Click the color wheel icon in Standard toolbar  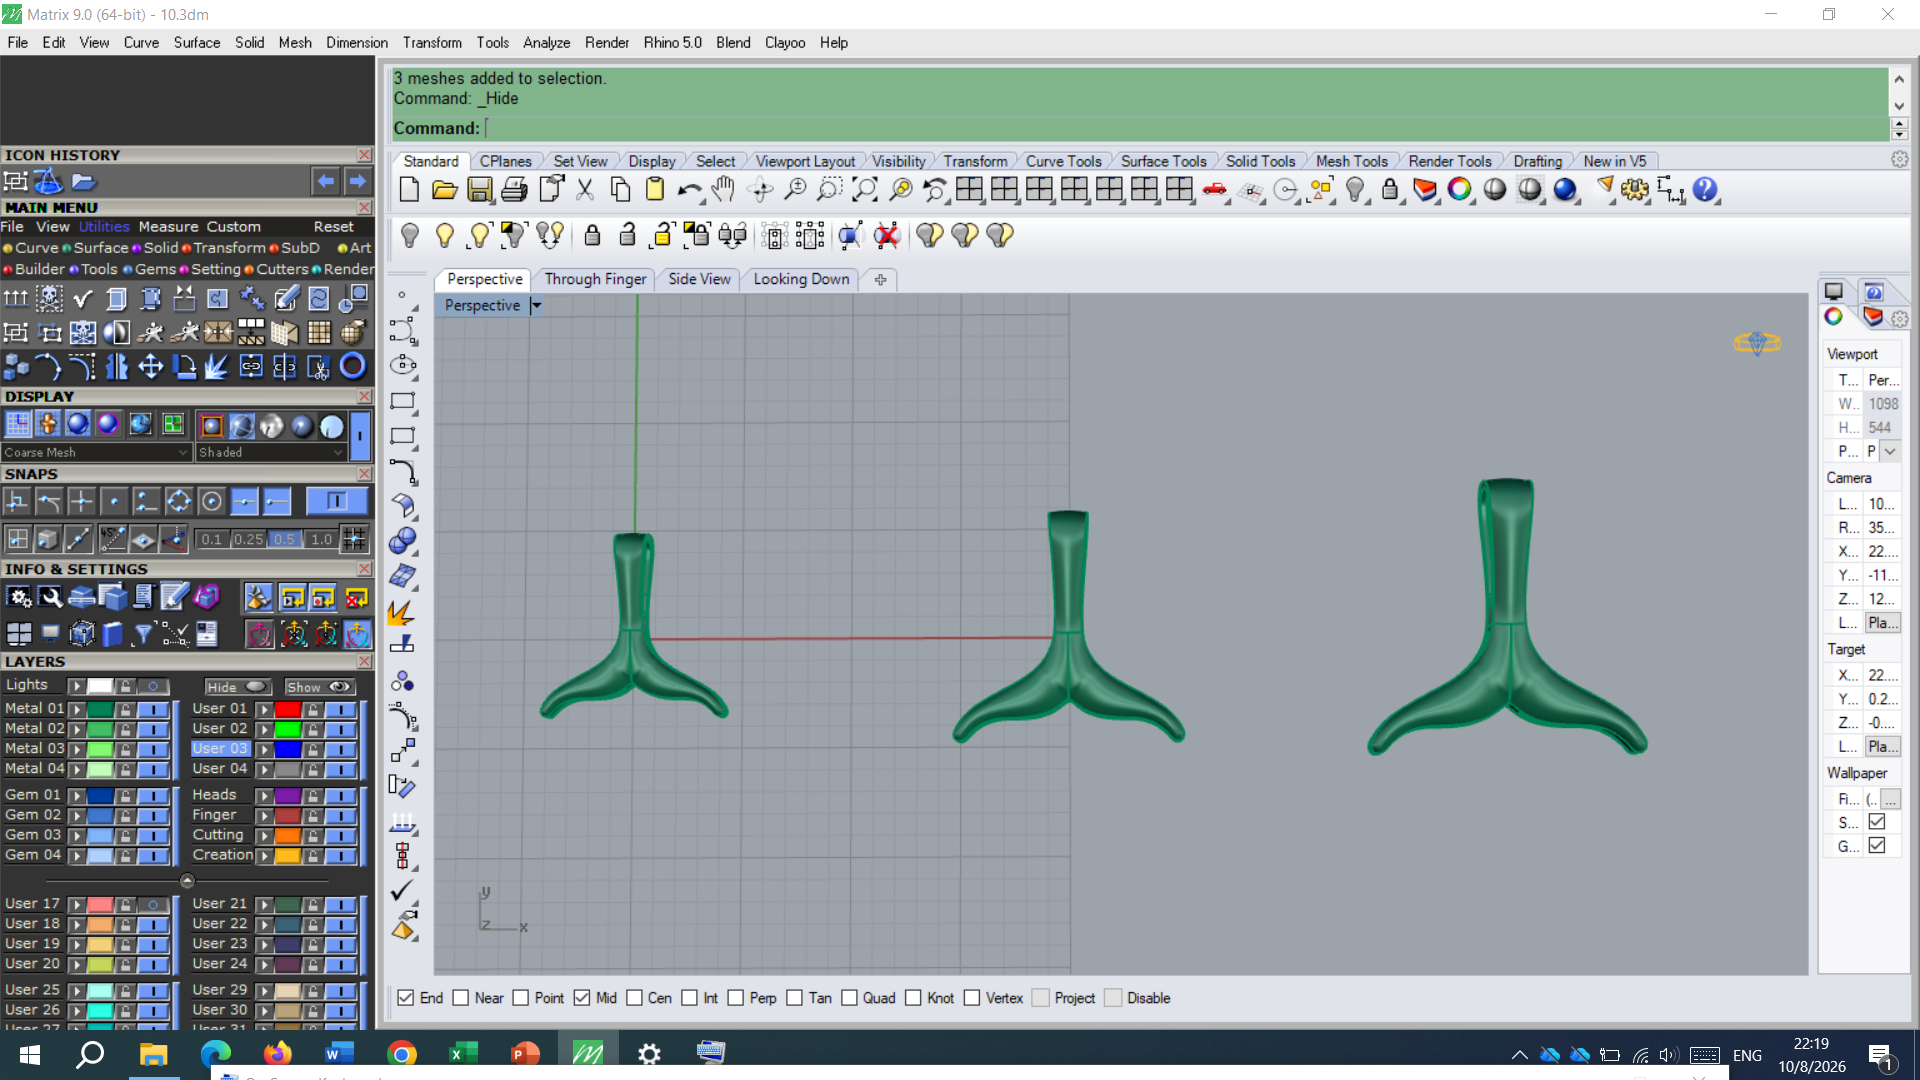1459,190
